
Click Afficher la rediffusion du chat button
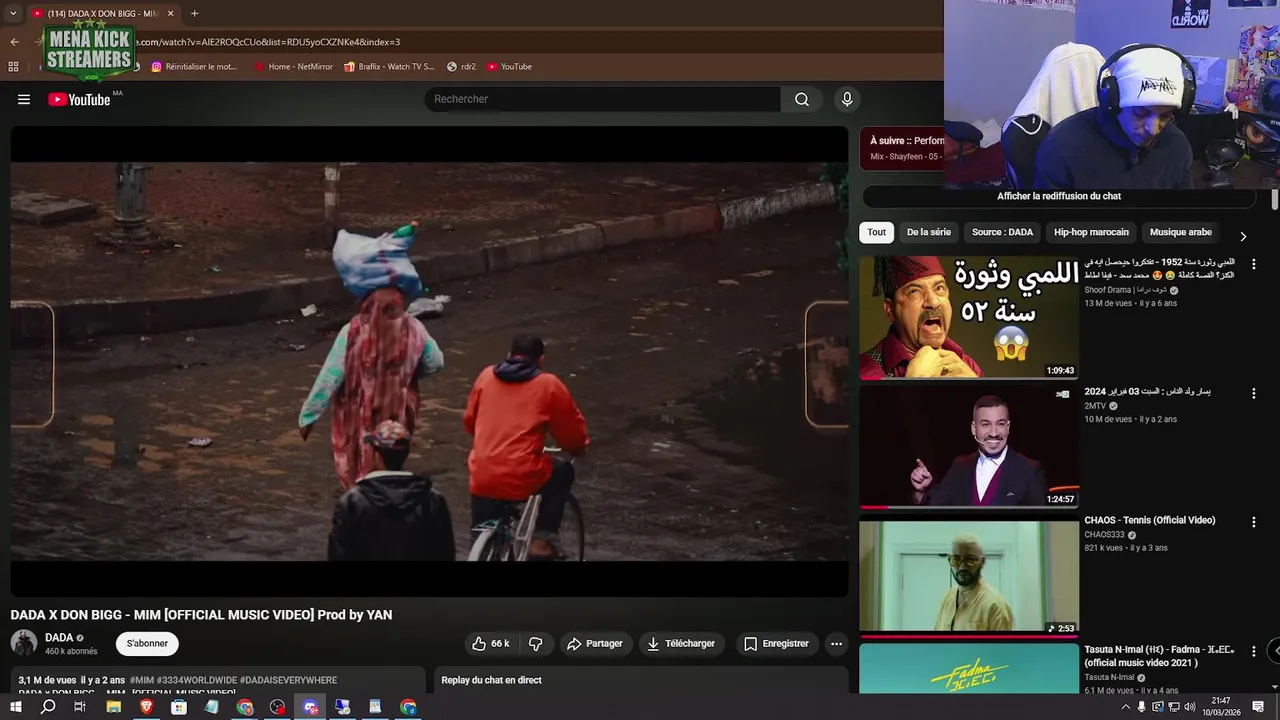1059,196
